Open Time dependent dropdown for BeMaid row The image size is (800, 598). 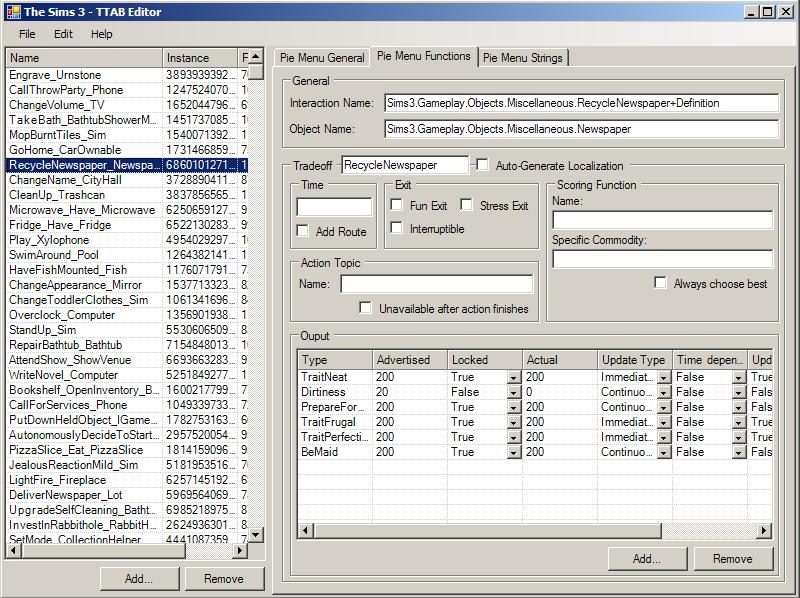(x=738, y=452)
